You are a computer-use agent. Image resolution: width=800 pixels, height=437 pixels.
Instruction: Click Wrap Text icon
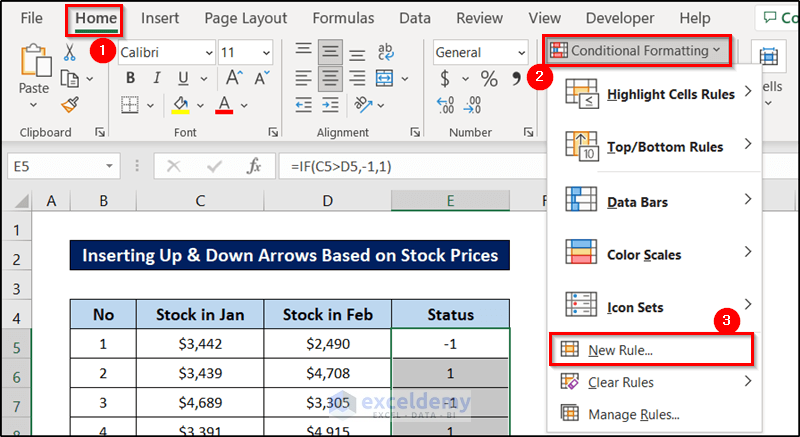(385, 52)
